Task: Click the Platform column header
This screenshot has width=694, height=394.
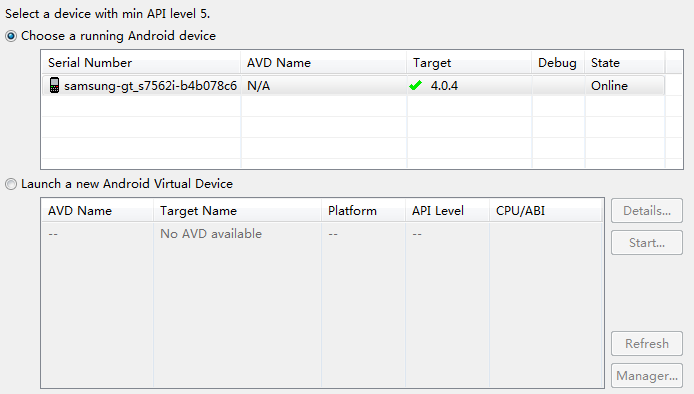Action: (363, 210)
